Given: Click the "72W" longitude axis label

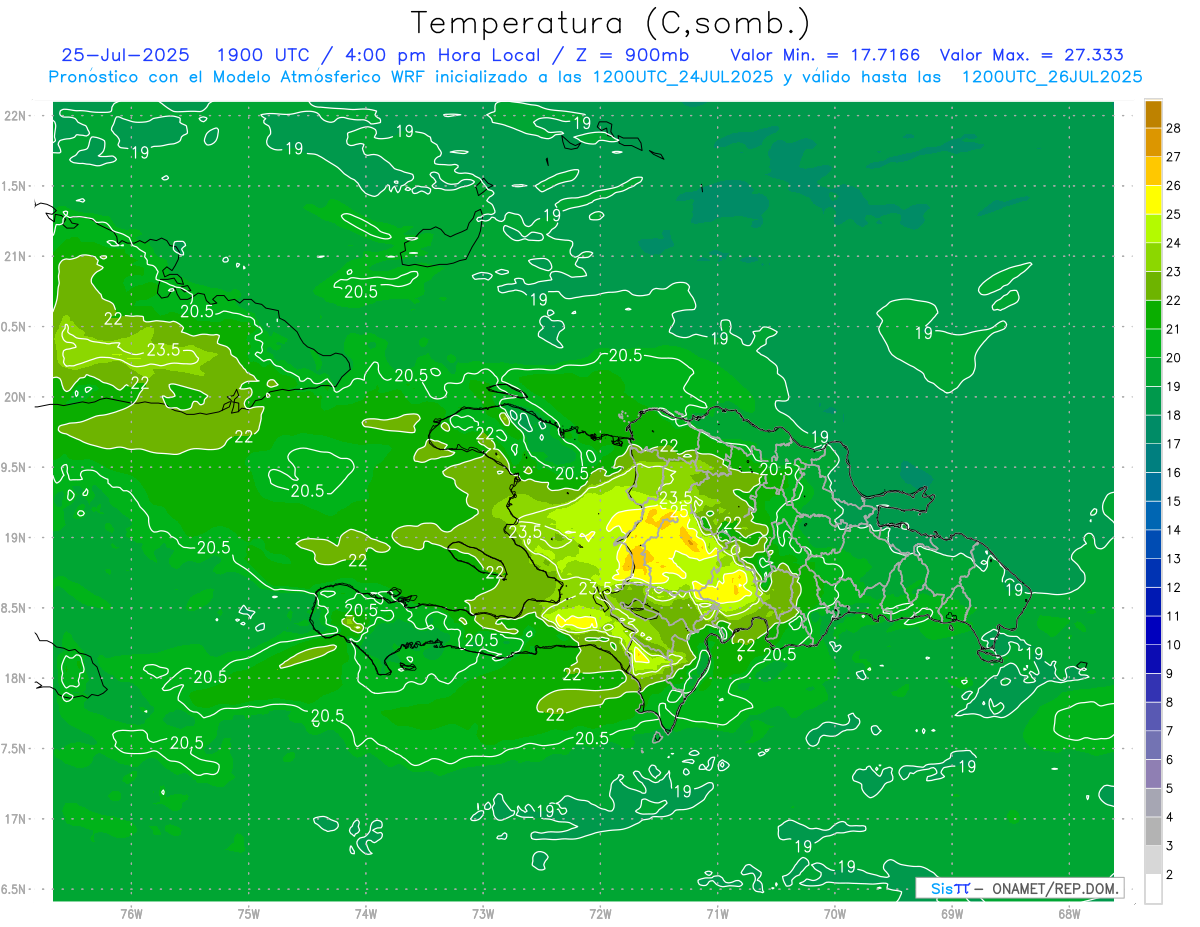Looking at the screenshot, I should [x=600, y=914].
